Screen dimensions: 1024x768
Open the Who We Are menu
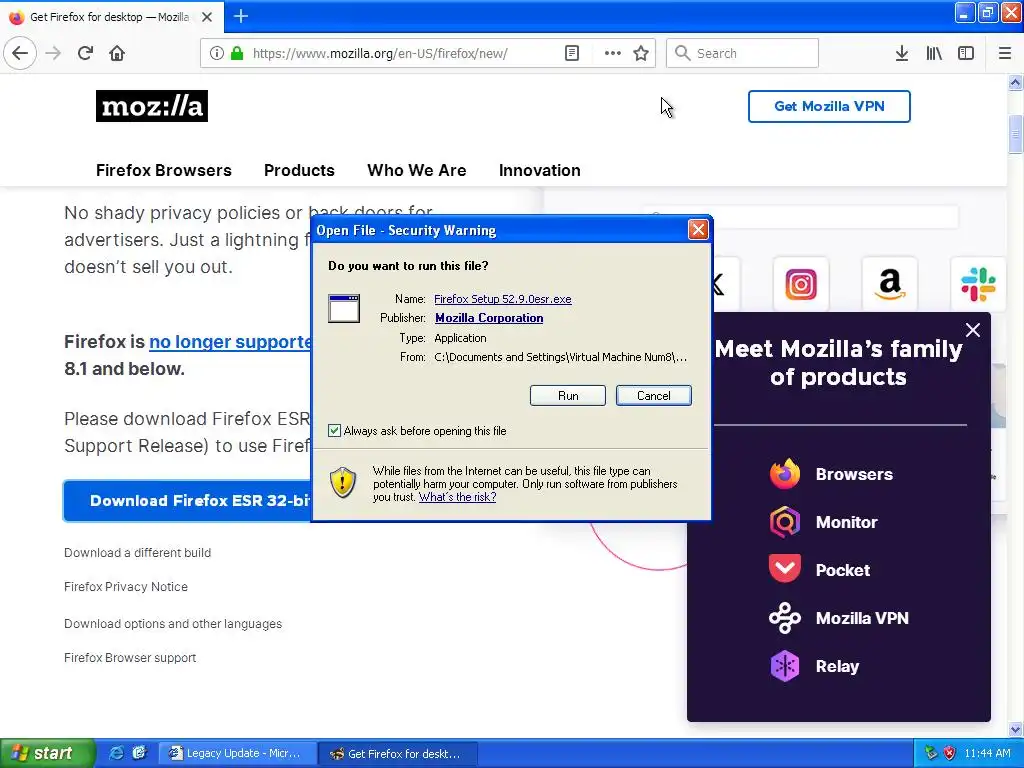[x=417, y=170]
